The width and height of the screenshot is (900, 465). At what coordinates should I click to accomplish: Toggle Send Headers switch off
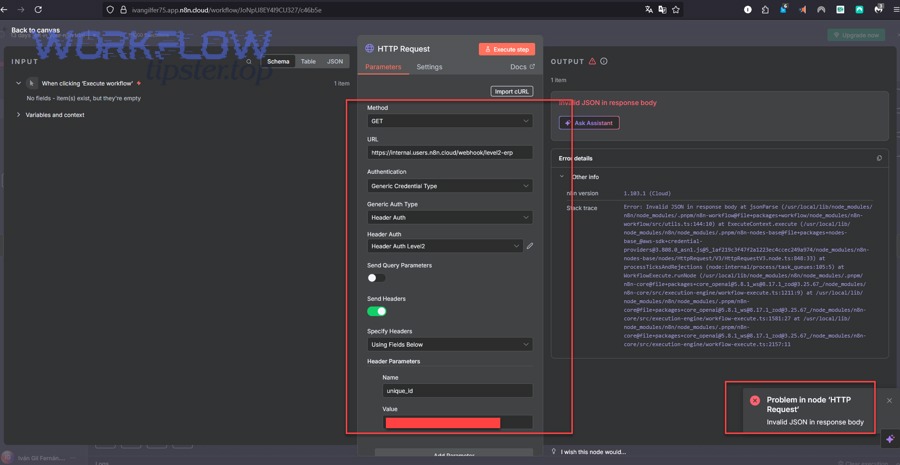(377, 311)
